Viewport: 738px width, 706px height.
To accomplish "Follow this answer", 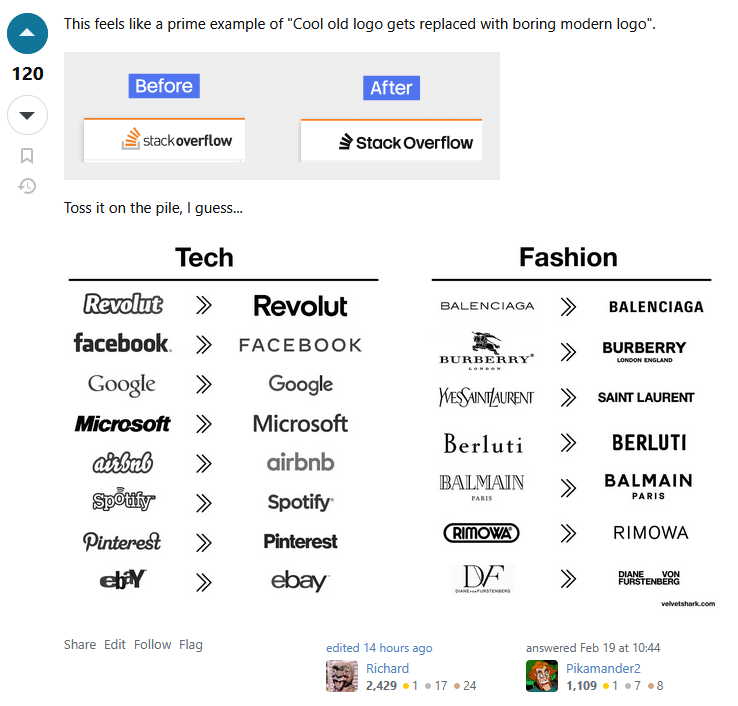I will click(x=153, y=645).
